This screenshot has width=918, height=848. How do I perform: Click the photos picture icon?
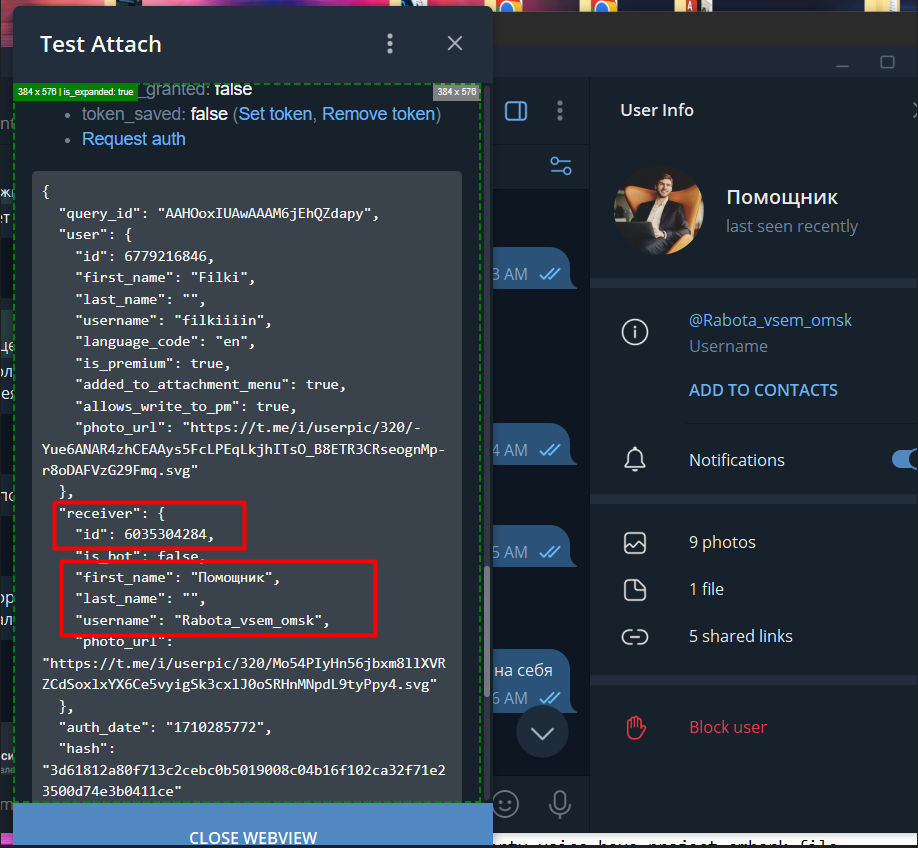point(635,542)
